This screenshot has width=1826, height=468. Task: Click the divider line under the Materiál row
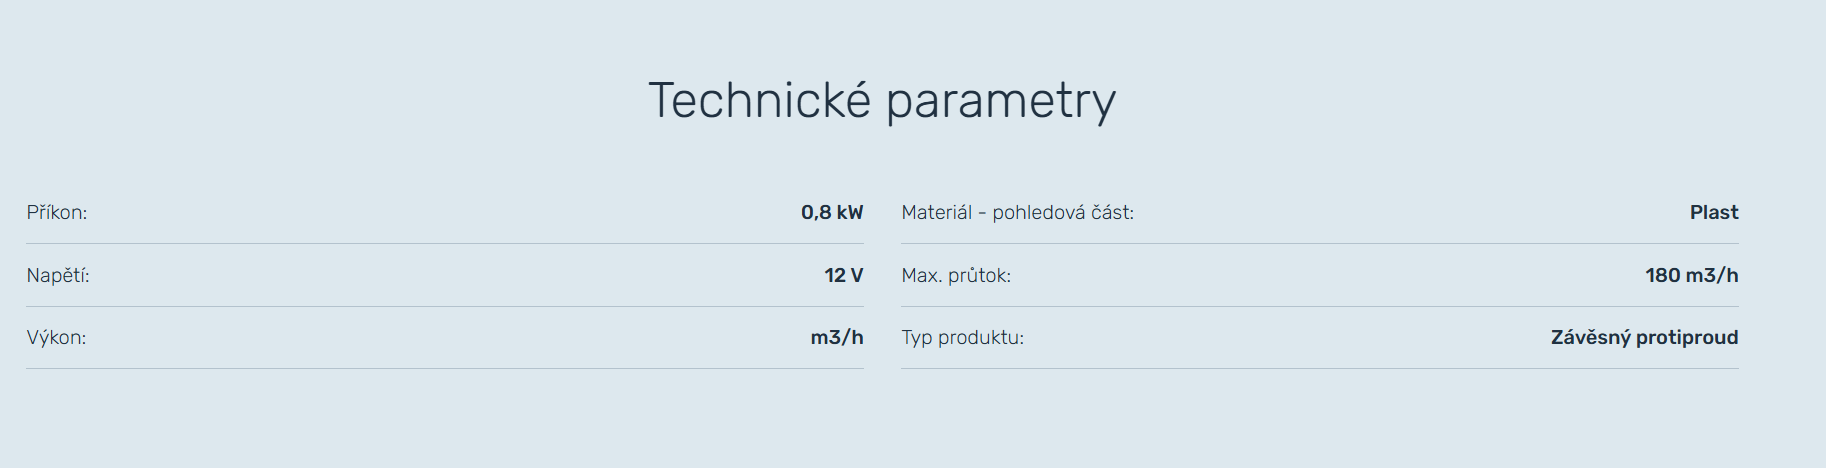(x=1320, y=244)
